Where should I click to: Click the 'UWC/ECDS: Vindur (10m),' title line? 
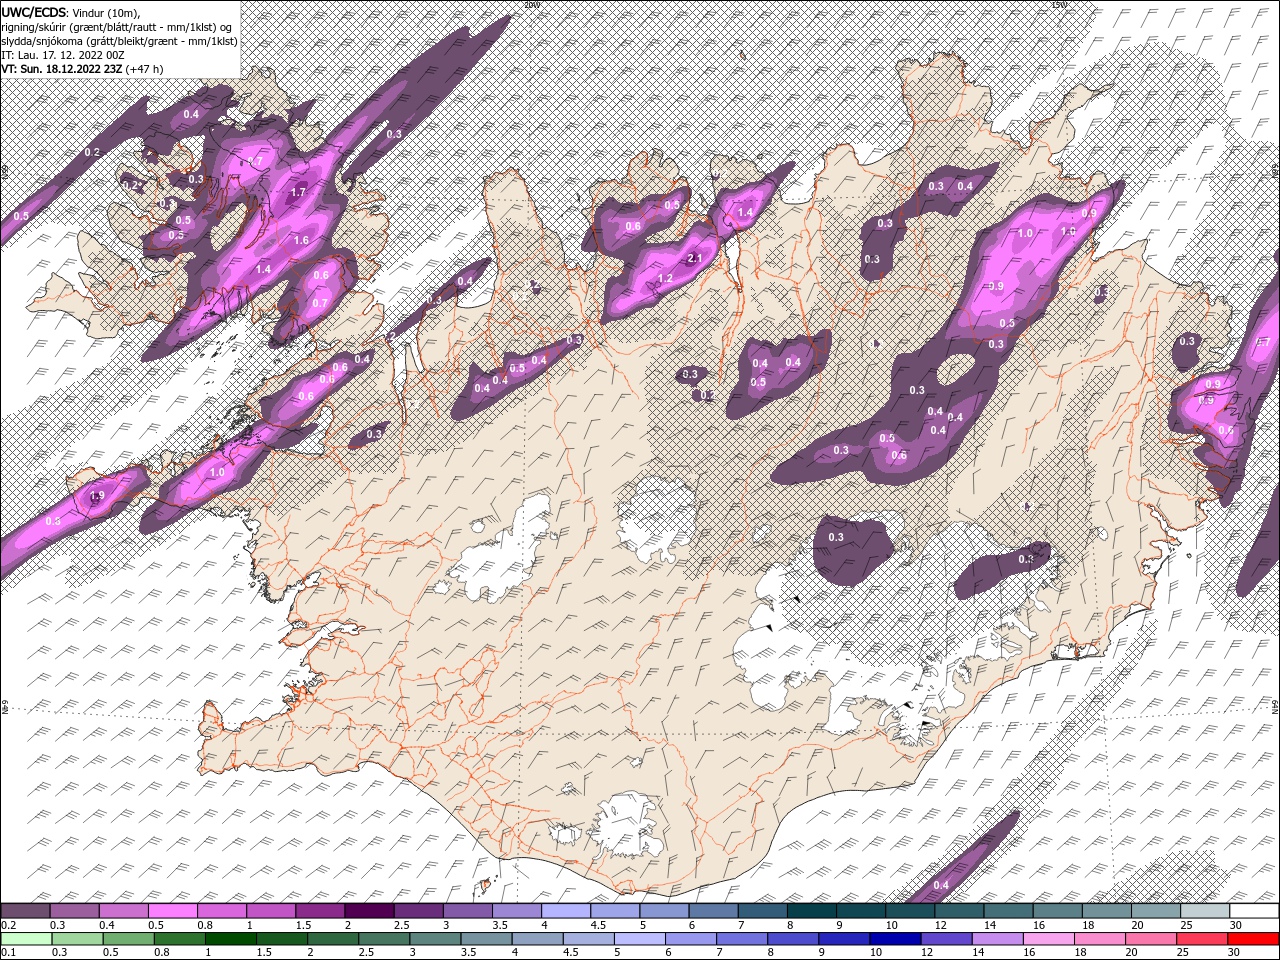tap(71, 11)
